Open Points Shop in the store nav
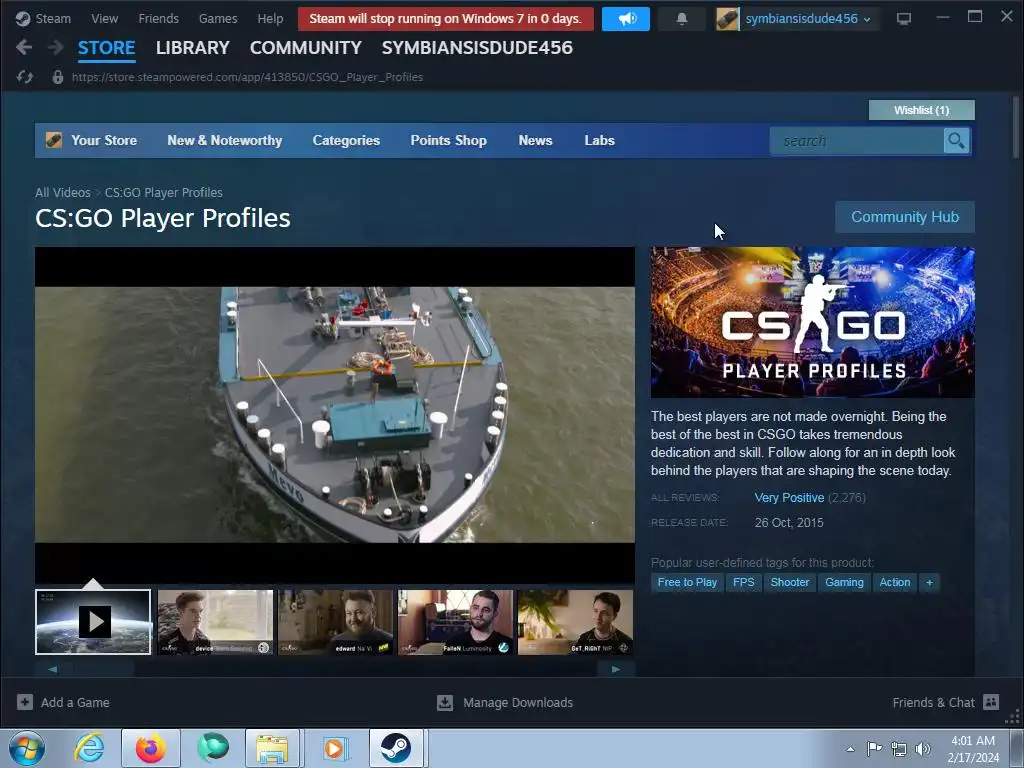This screenshot has width=1024, height=768. pos(449,140)
